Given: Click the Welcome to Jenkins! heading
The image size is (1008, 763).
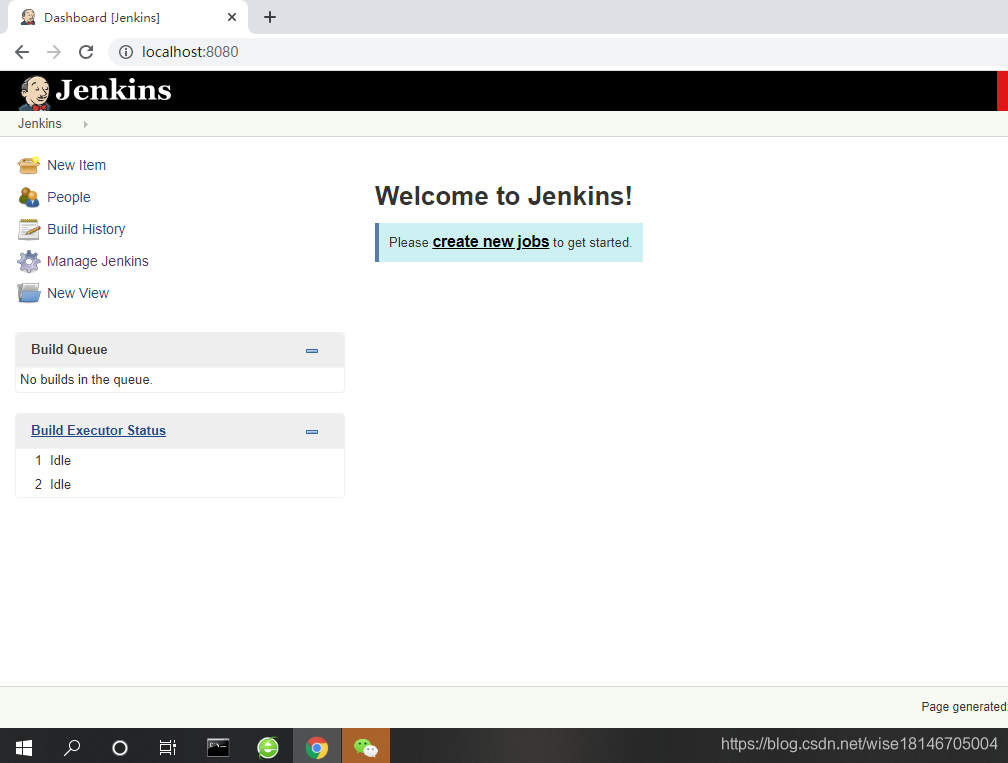Looking at the screenshot, I should click(503, 196).
